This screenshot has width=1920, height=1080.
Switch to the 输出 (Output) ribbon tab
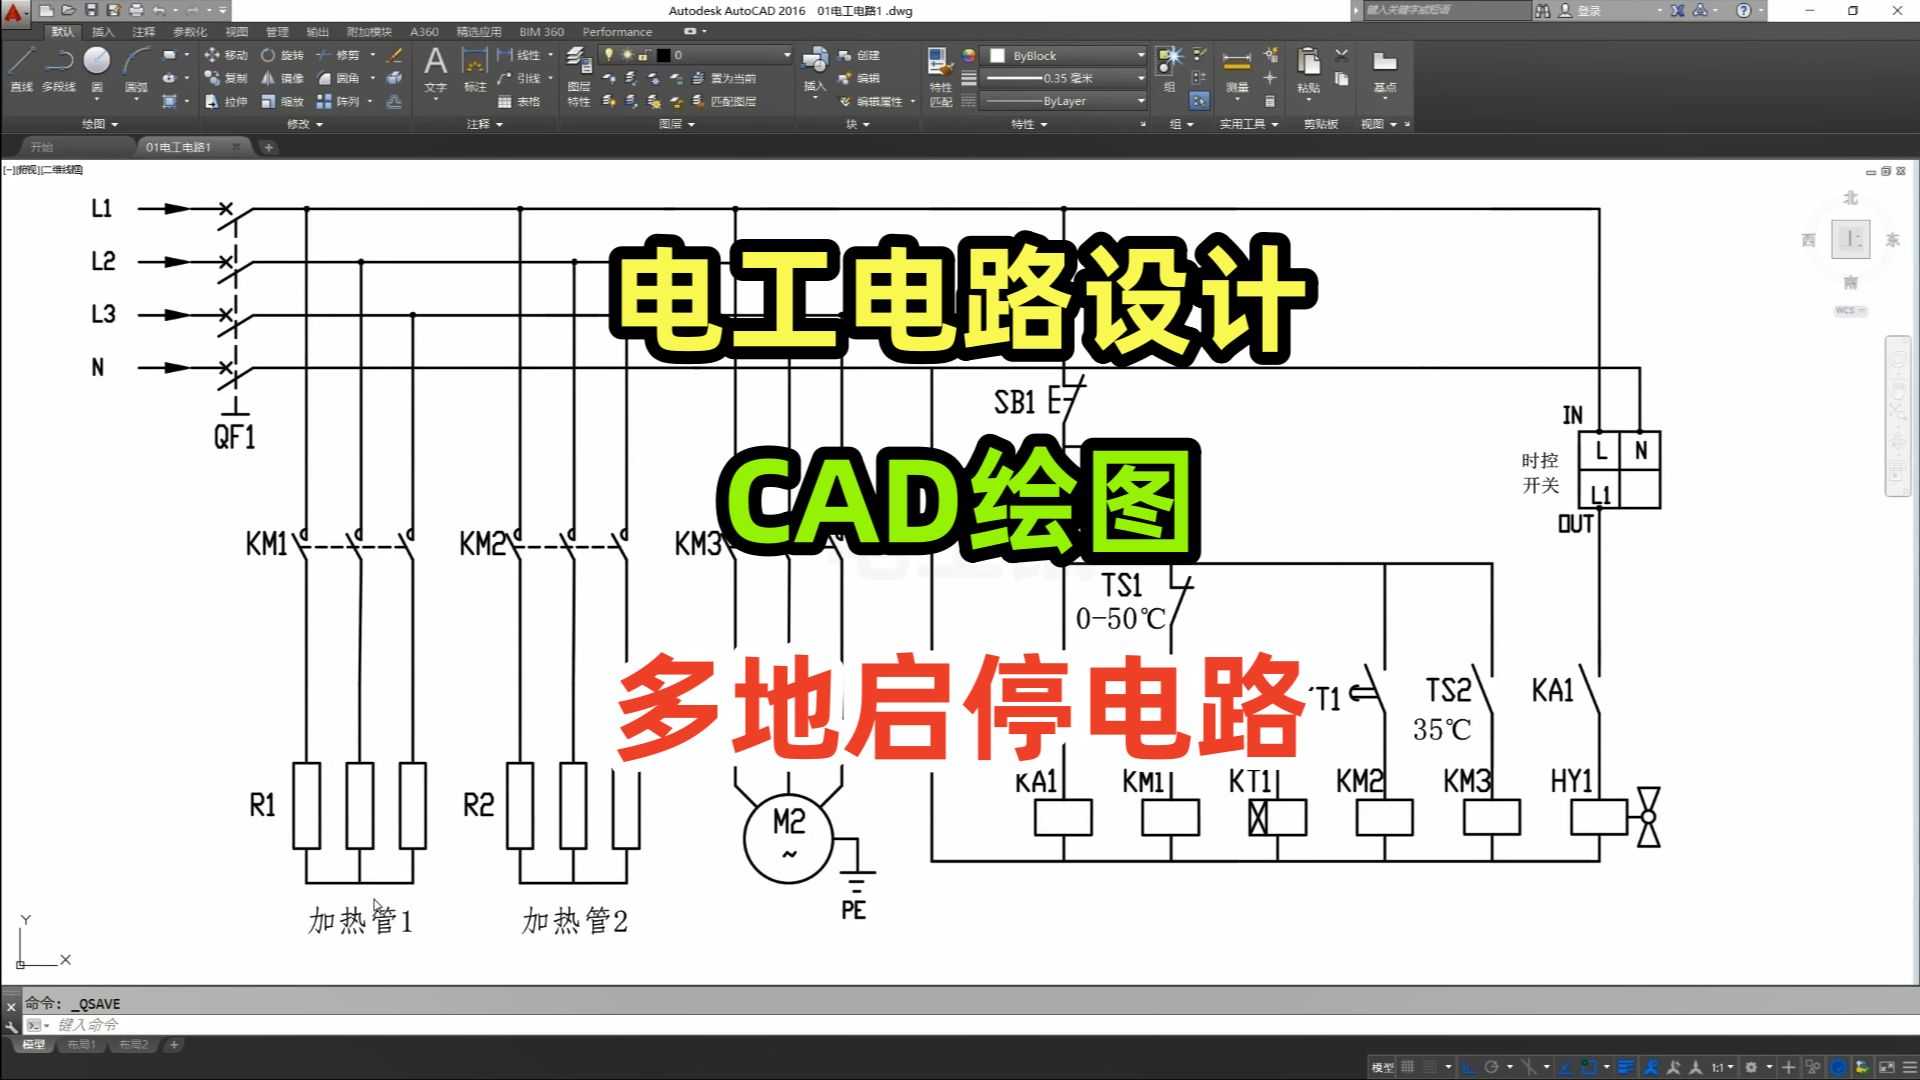click(317, 32)
